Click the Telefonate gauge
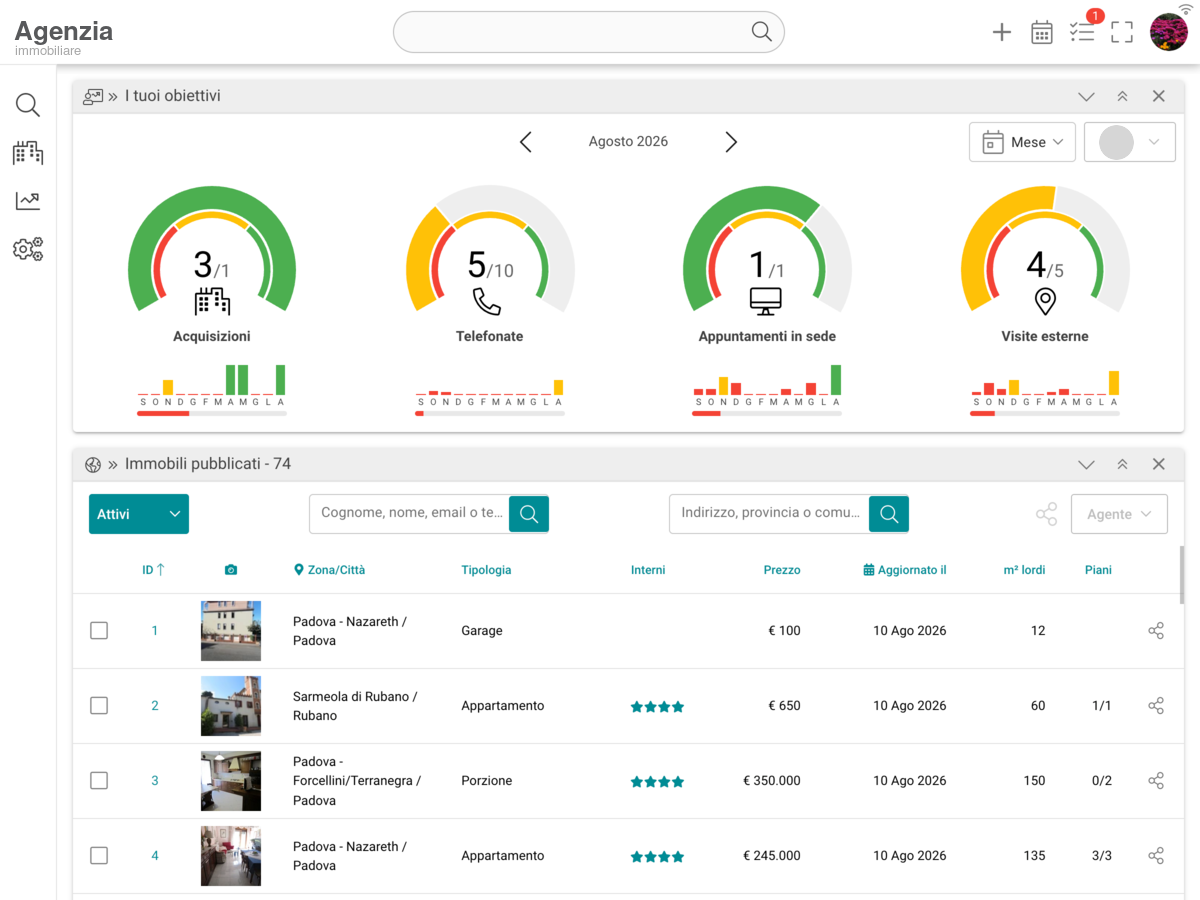The width and height of the screenshot is (1200, 900). [490, 250]
